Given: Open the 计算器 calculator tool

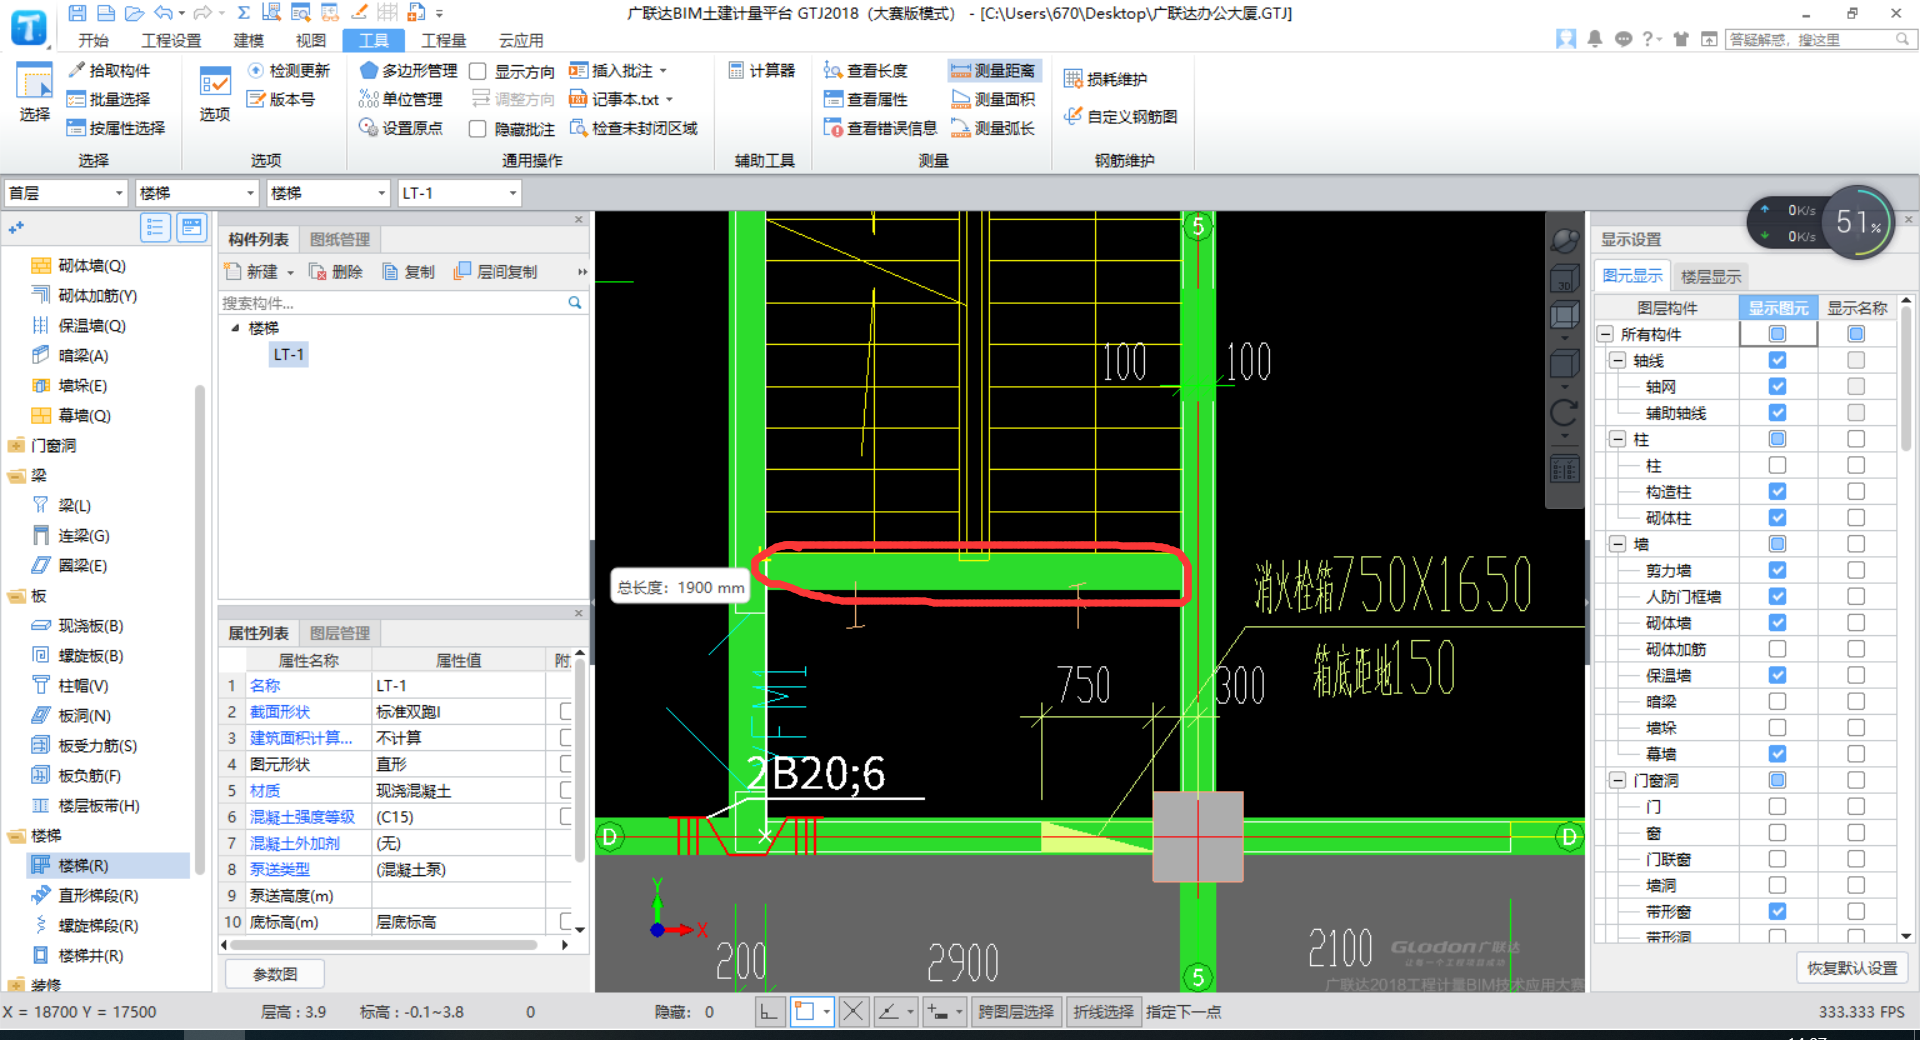Looking at the screenshot, I should pyautogui.click(x=762, y=70).
